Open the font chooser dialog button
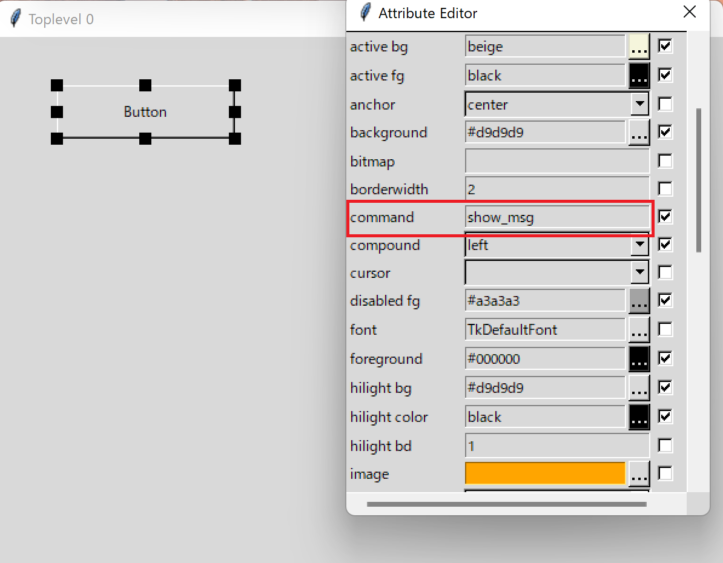 (x=639, y=330)
